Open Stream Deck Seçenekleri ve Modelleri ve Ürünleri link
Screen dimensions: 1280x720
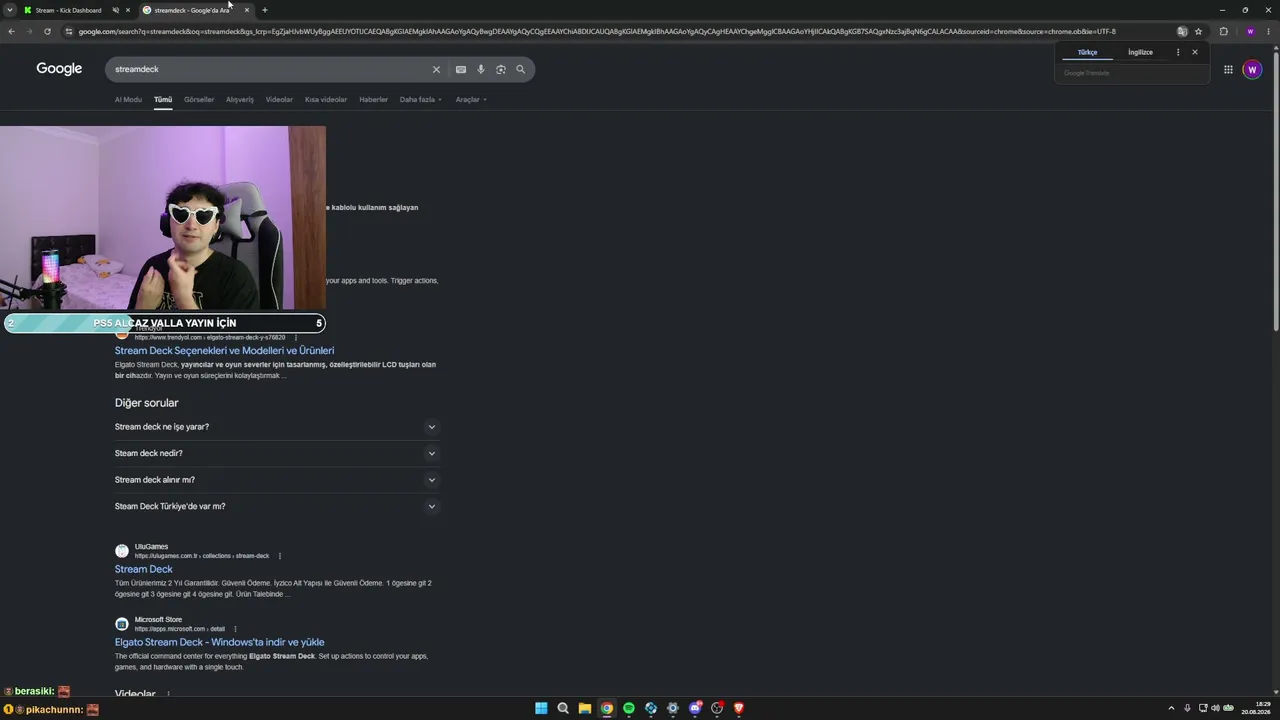click(224, 351)
